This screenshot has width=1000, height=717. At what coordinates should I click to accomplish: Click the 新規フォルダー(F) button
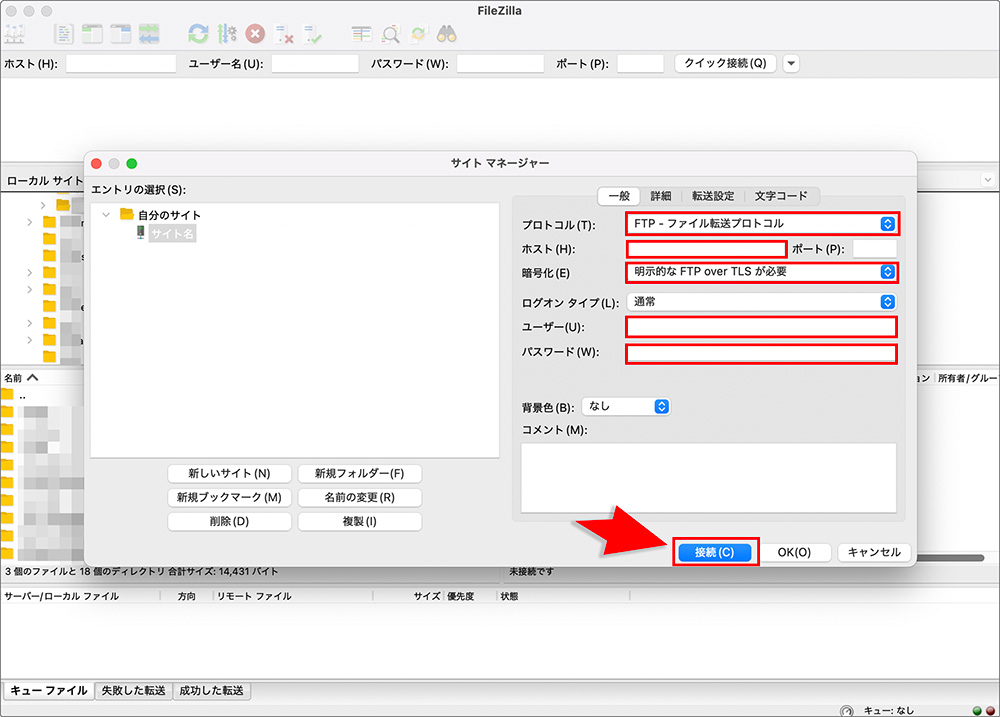click(x=360, y=473)
